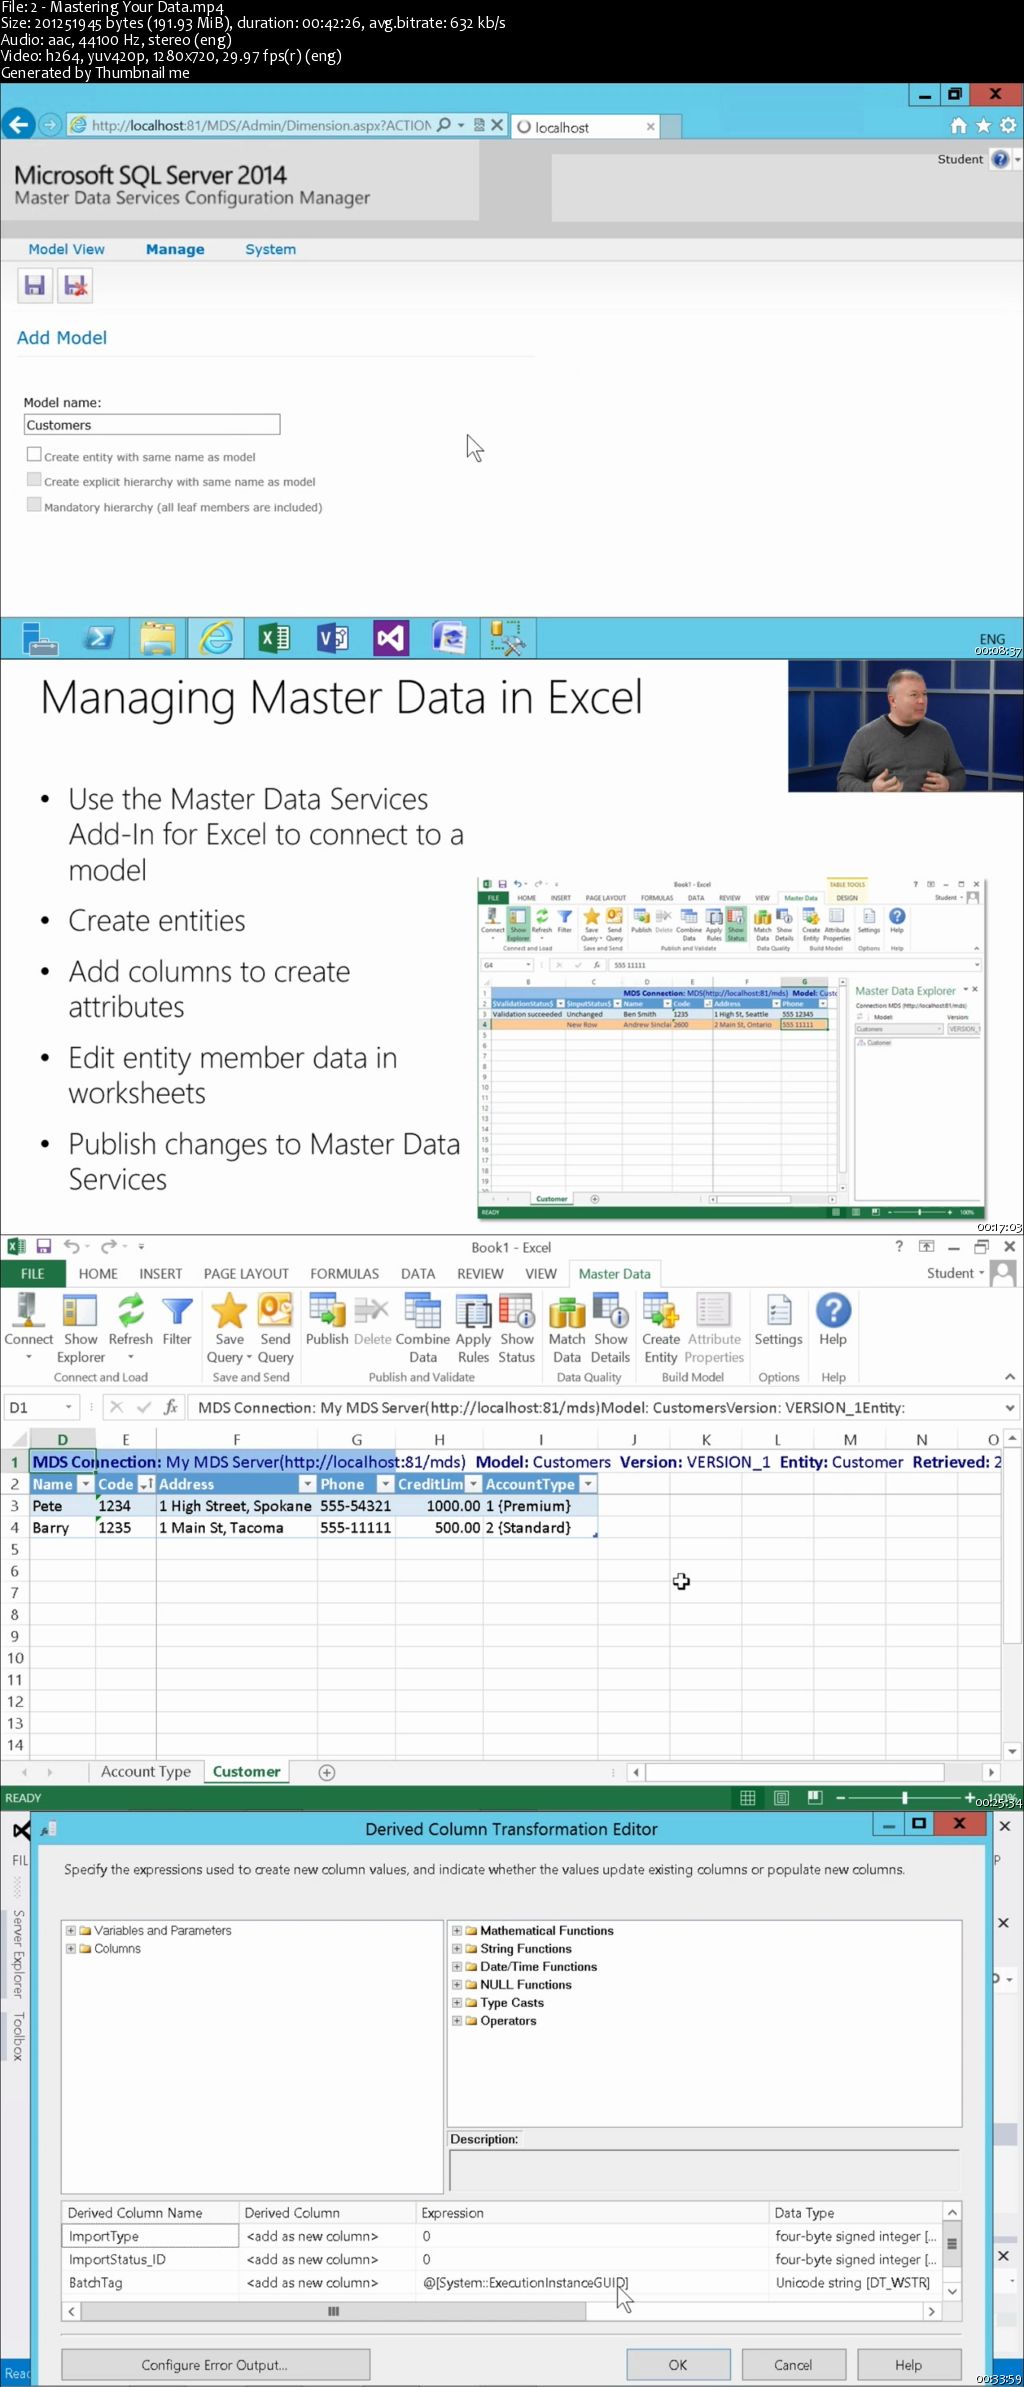Image resolution: width=1024 pixels, height=2387 pixels.
Task: Open PowerShell from the taskbar
Action: pyautogui.click(x=98, y=638)
